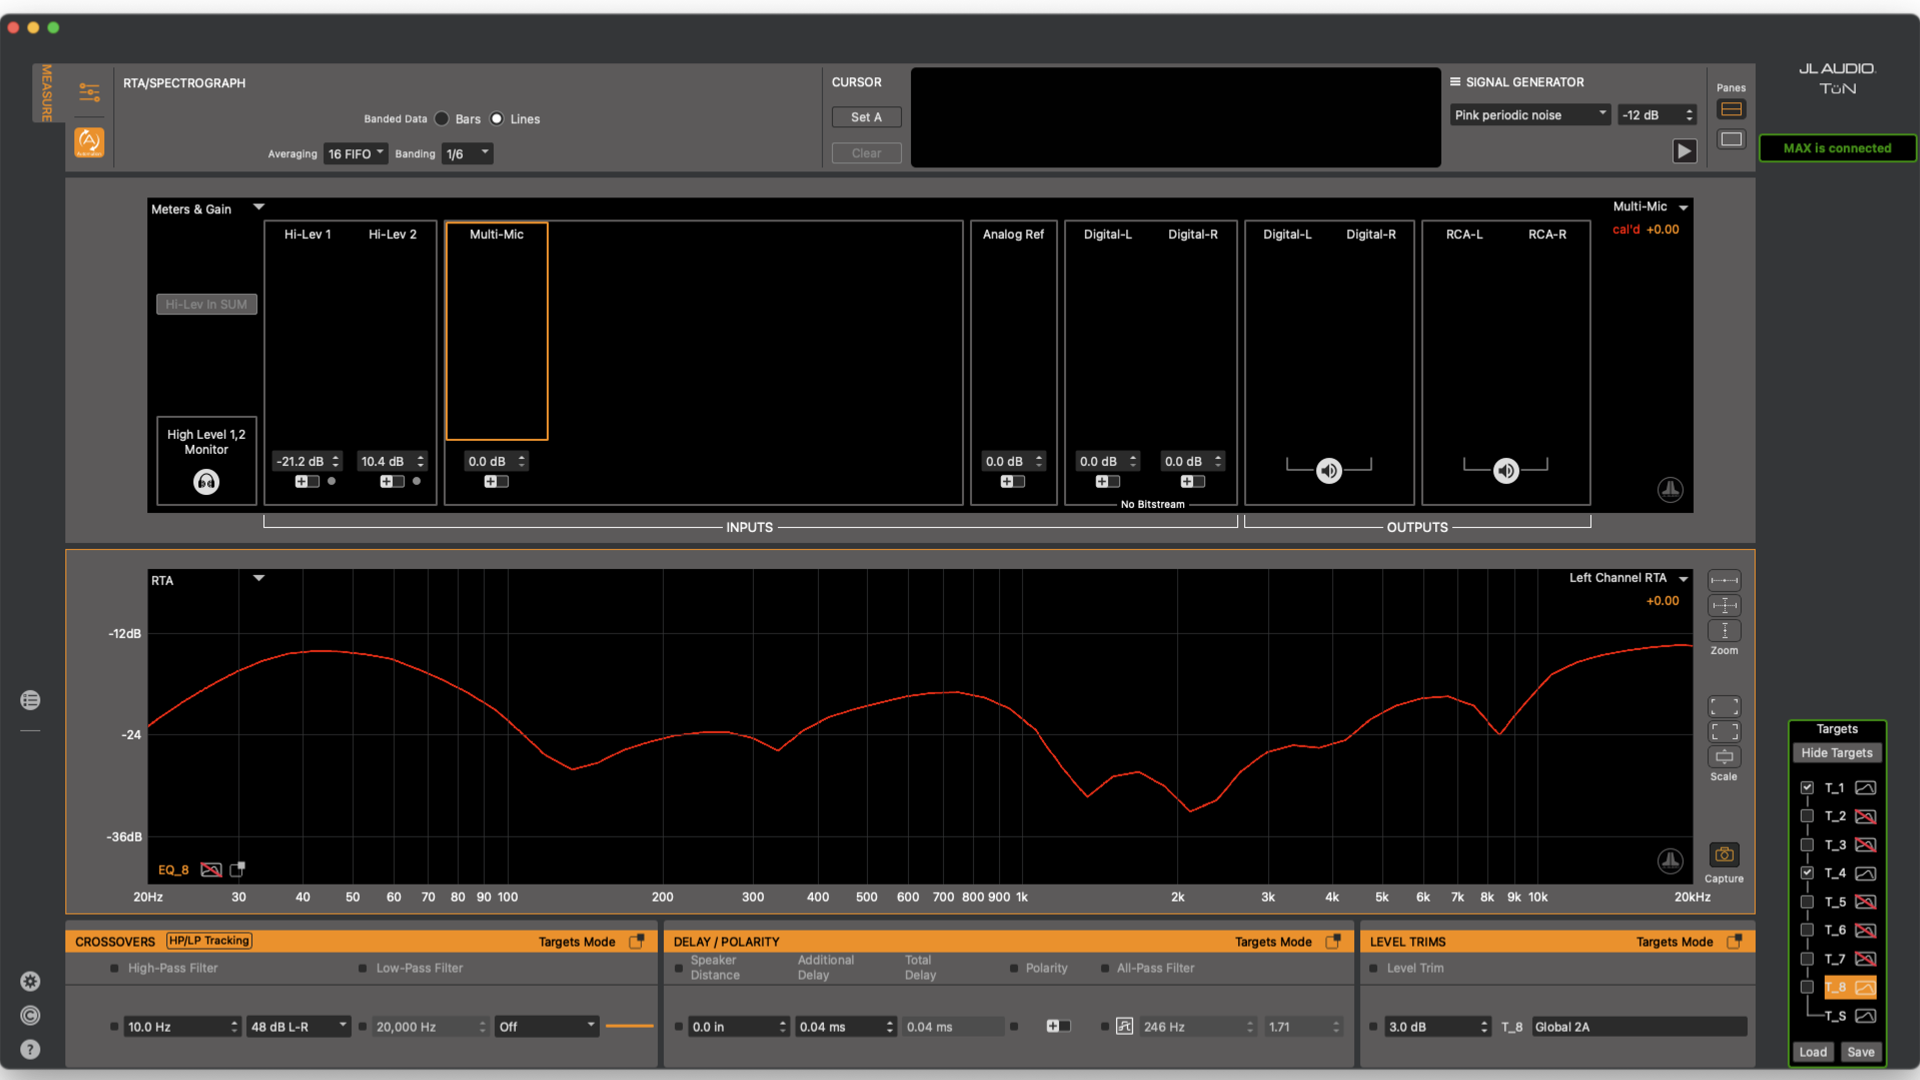Screen dimensions: 1920x1080
Task: Click the Global 2A name field
Action: [1640, 1027]
